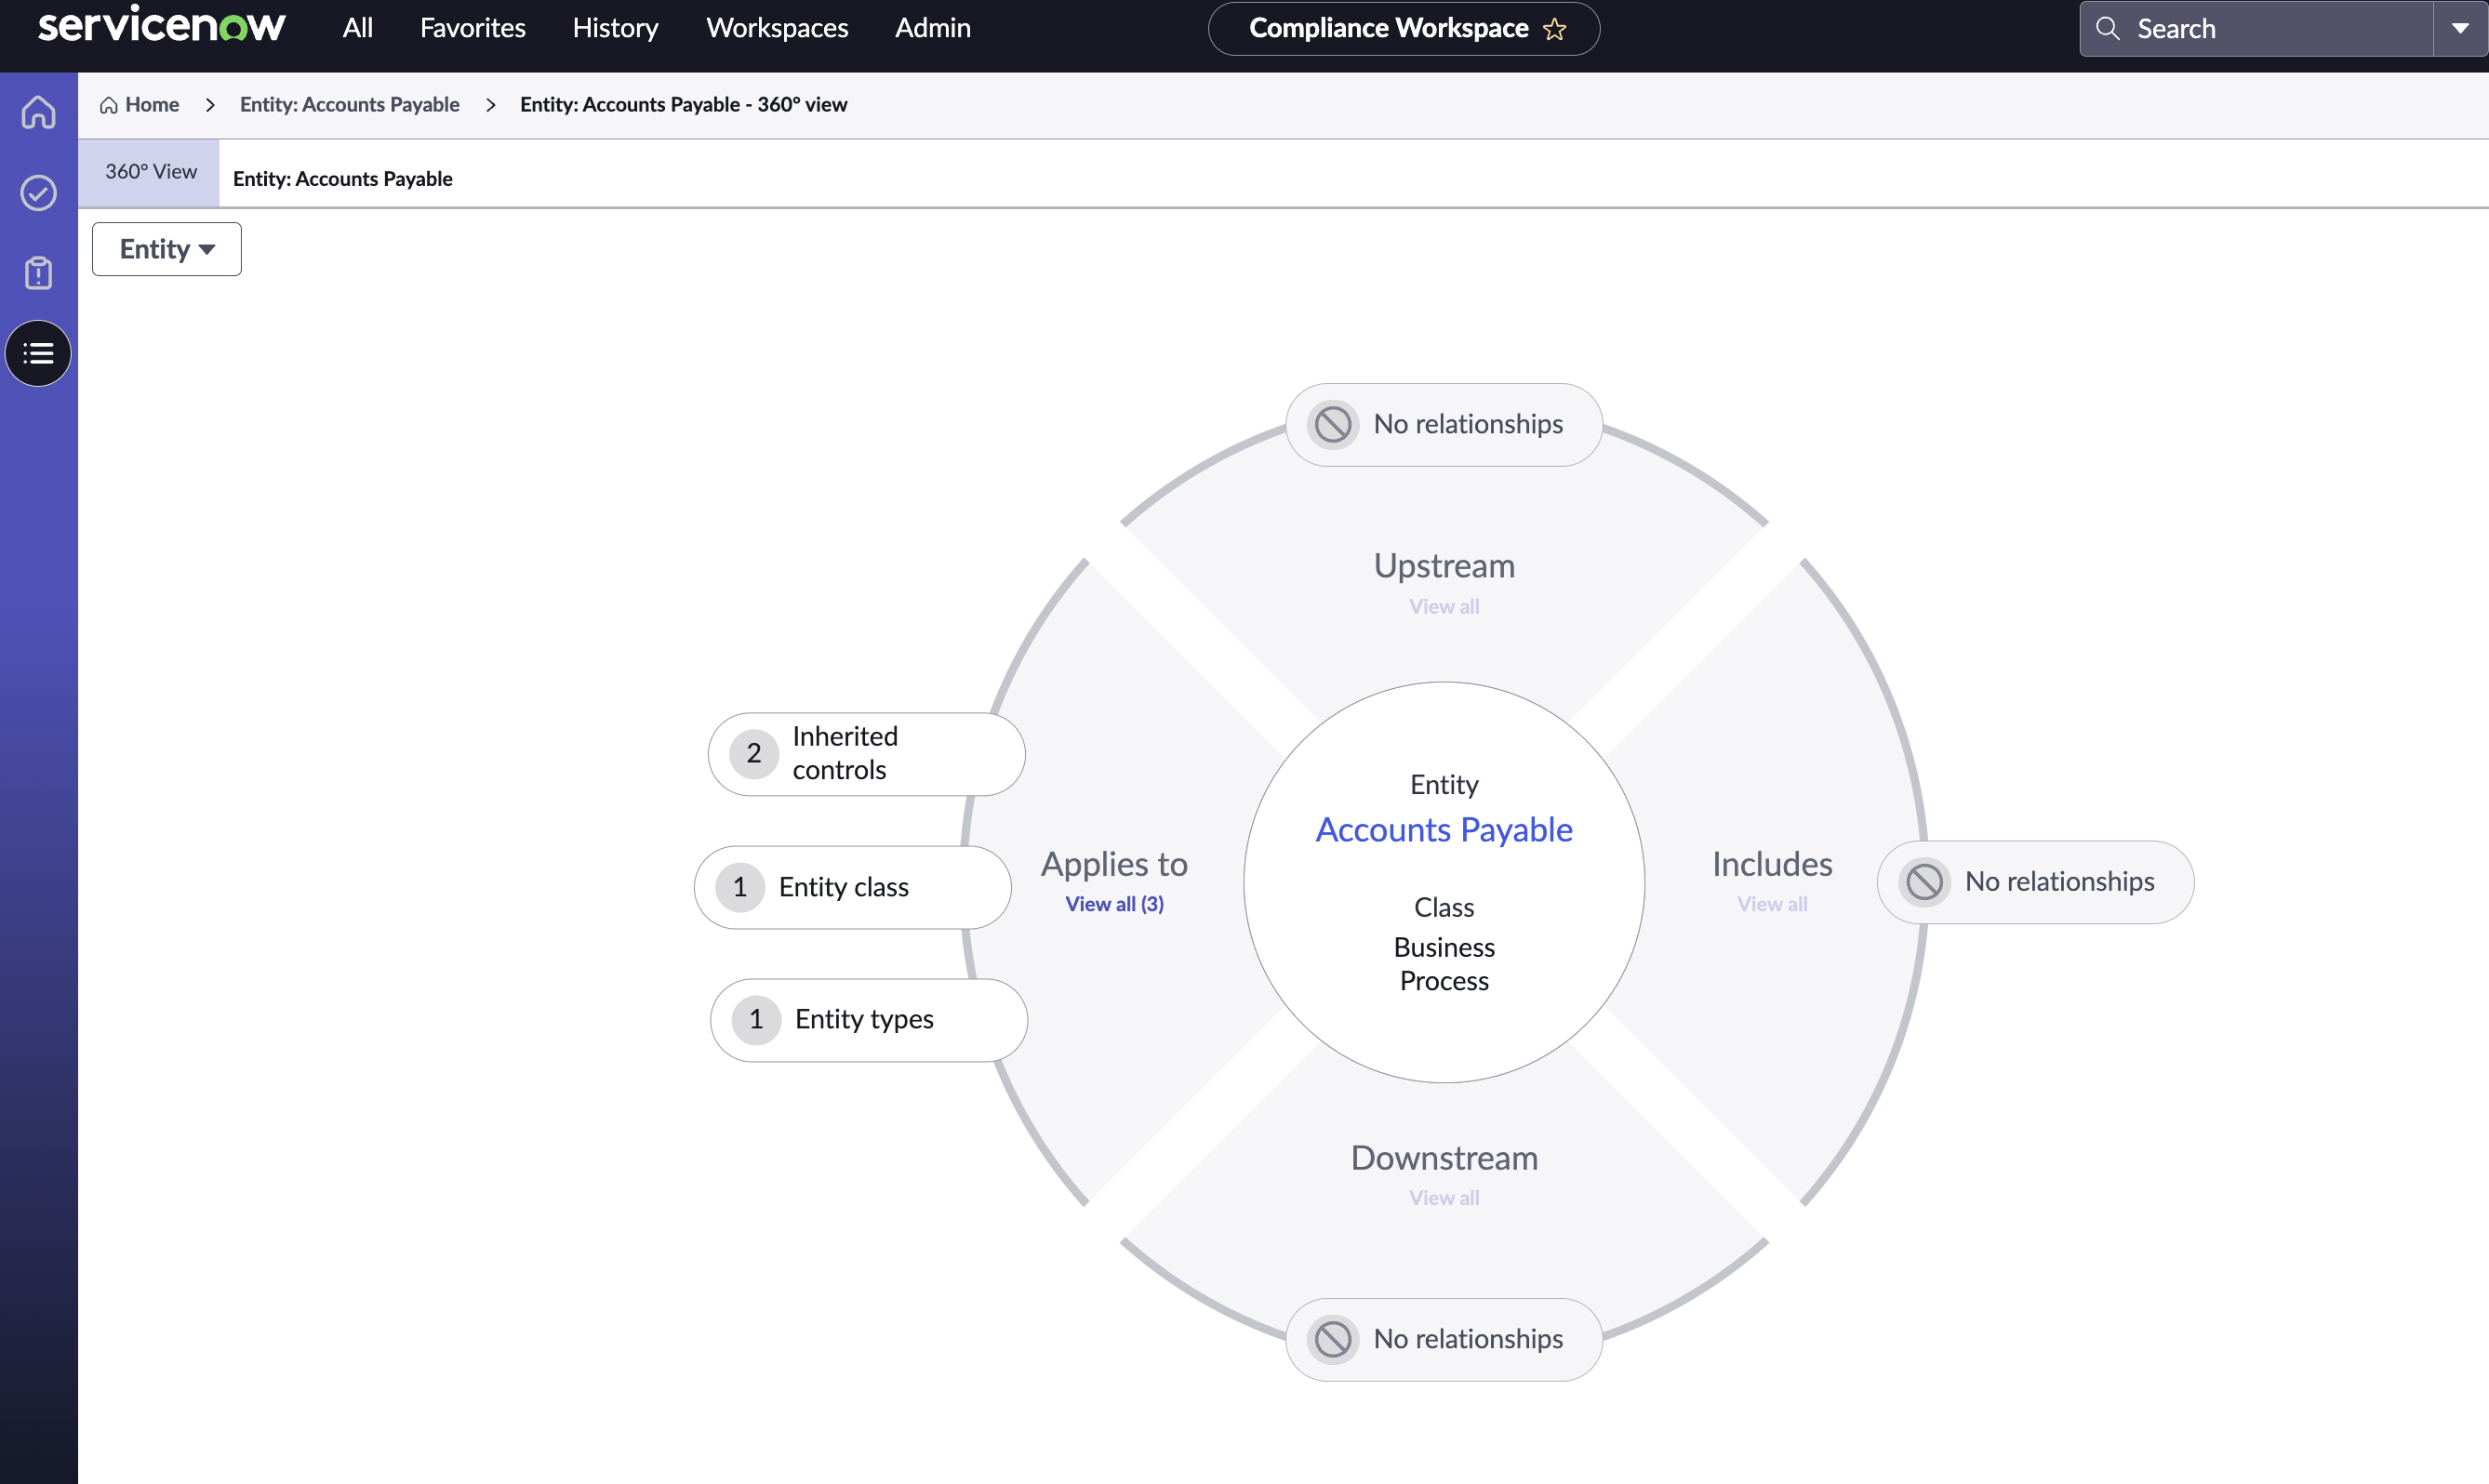Click the Applies to segment label

click(1114, 864)
